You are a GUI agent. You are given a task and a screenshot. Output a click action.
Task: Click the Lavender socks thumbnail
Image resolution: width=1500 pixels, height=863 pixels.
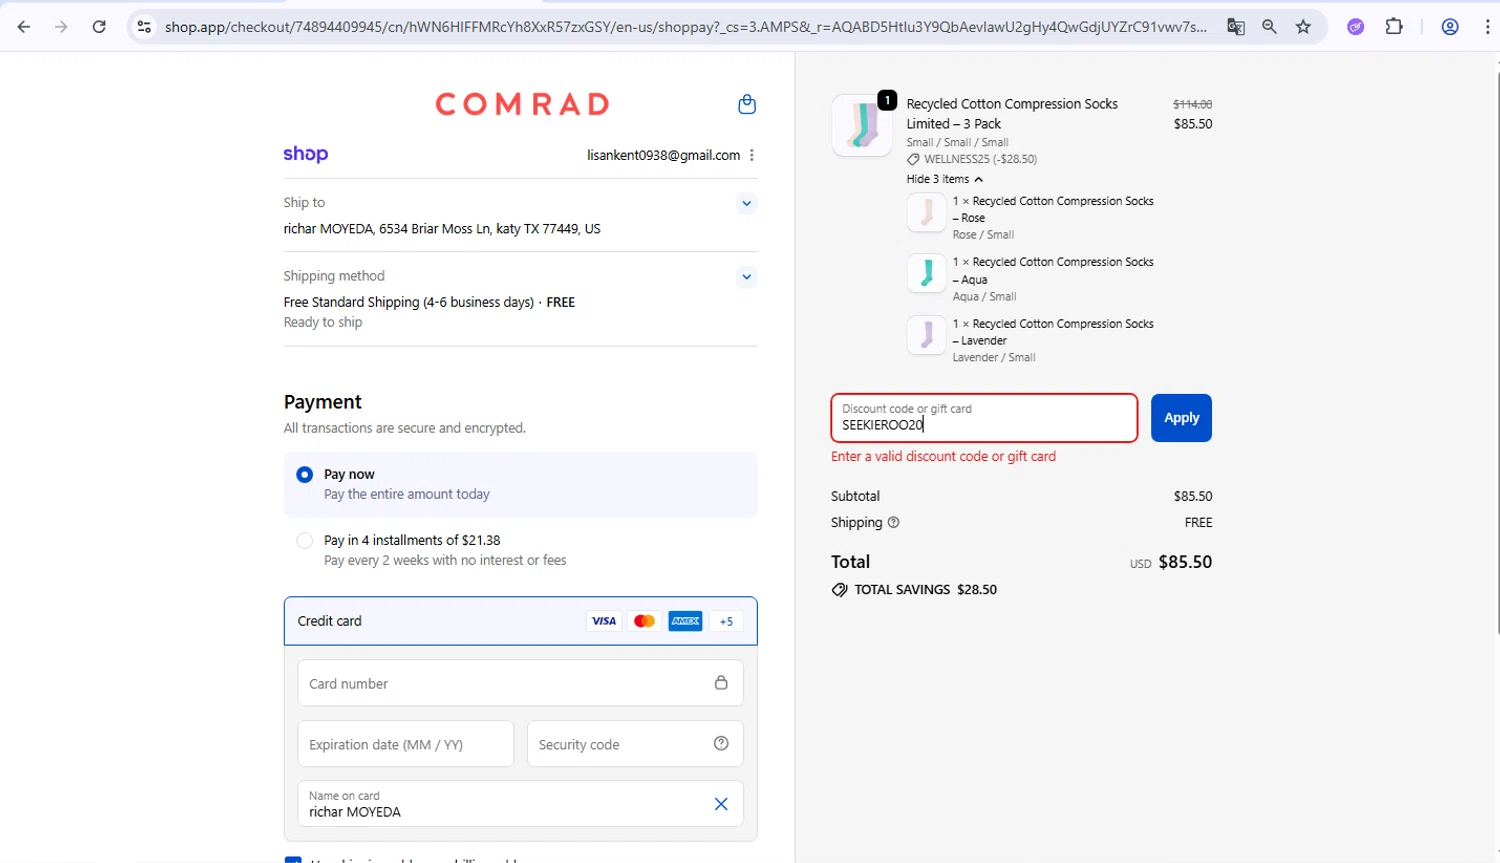(x=927, y=335)
